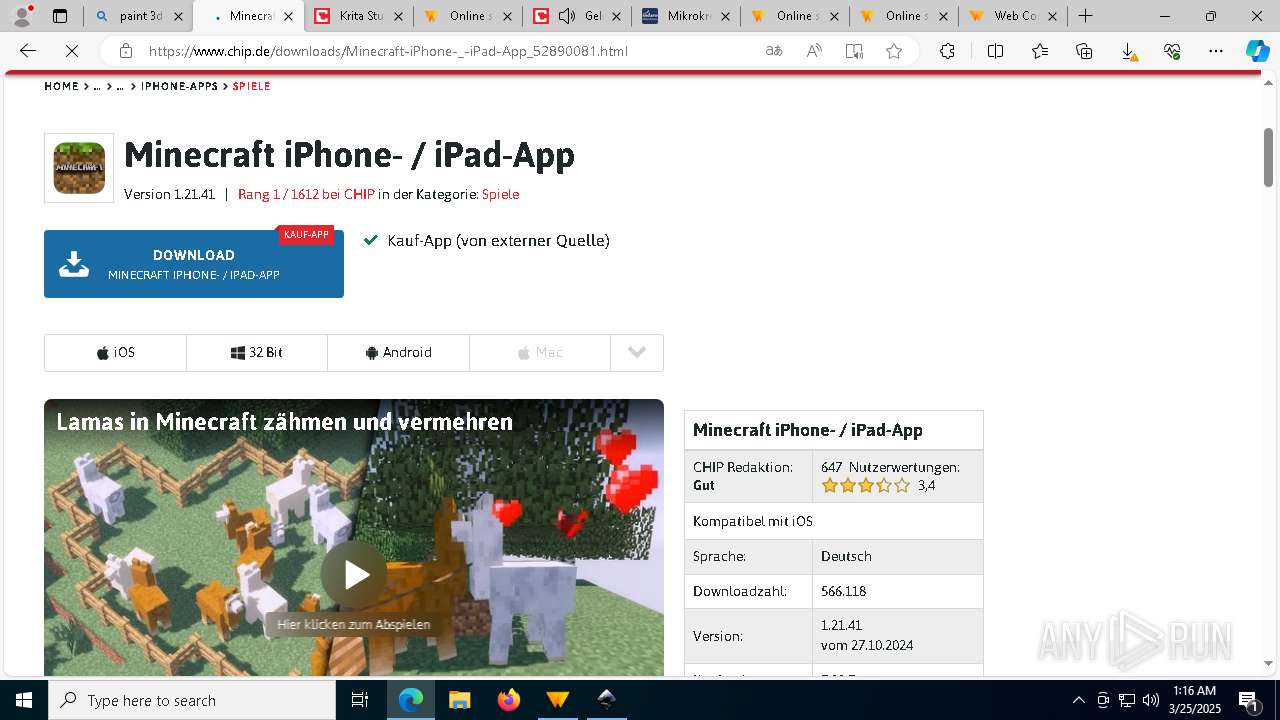Switch to the Mikrokr tab
This screenshot has width=1280, height=720.
click(x=685, y=16)
